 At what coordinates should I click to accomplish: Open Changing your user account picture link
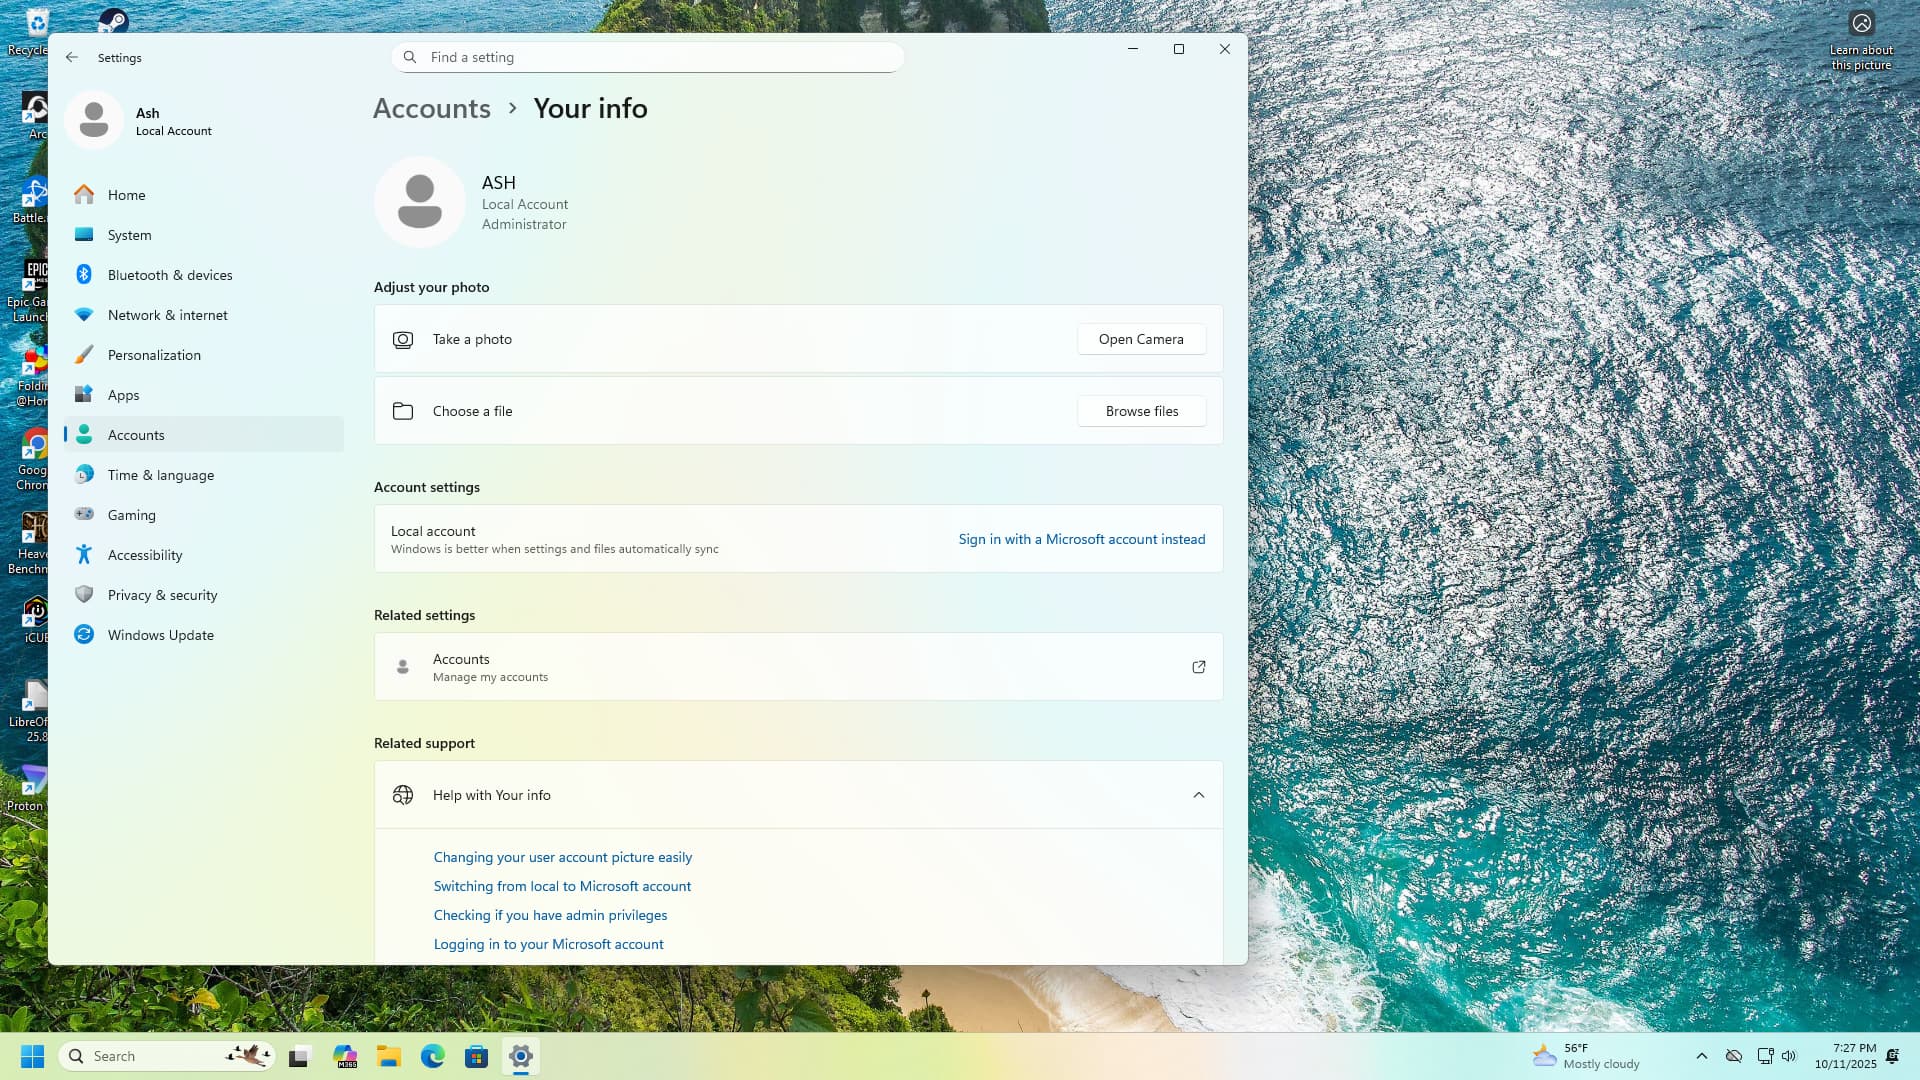pyautogui.click(x=562, y=857)
